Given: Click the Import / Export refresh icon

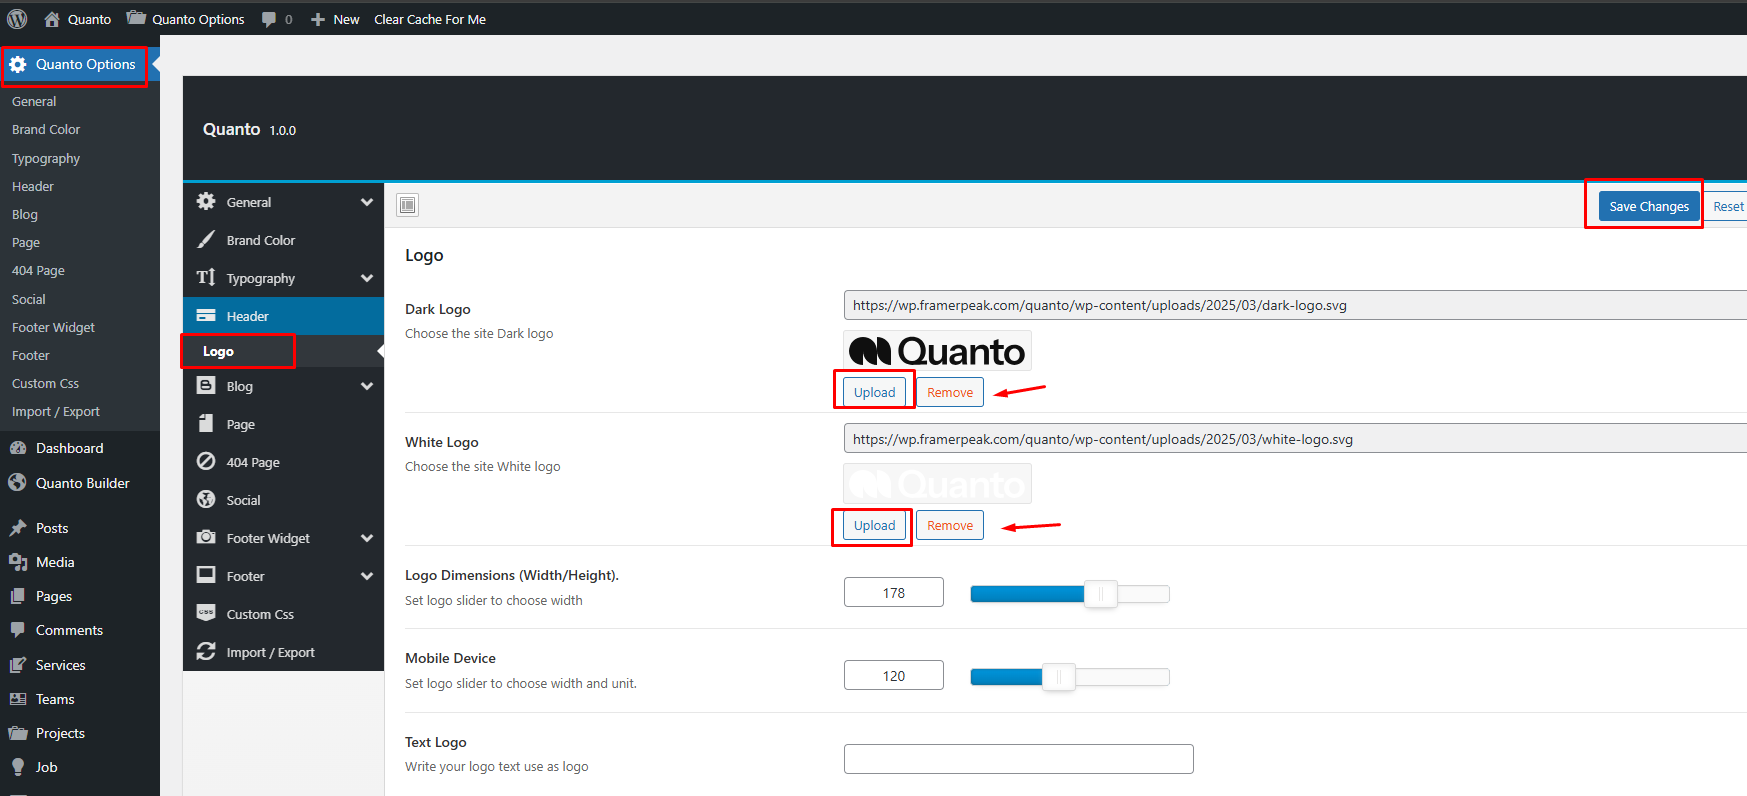Looking at the screenshot, I should click(x=206, y=651).
